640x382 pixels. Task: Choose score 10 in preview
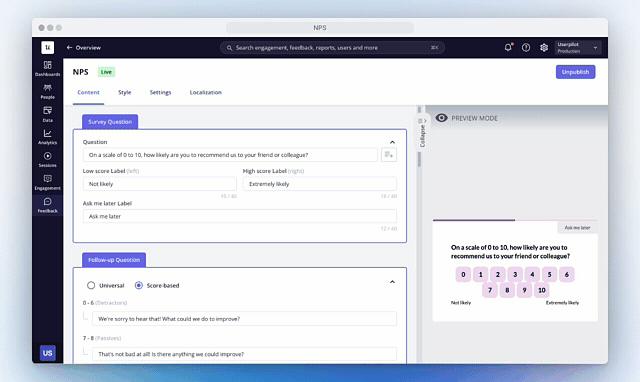(x=542, y=290)
